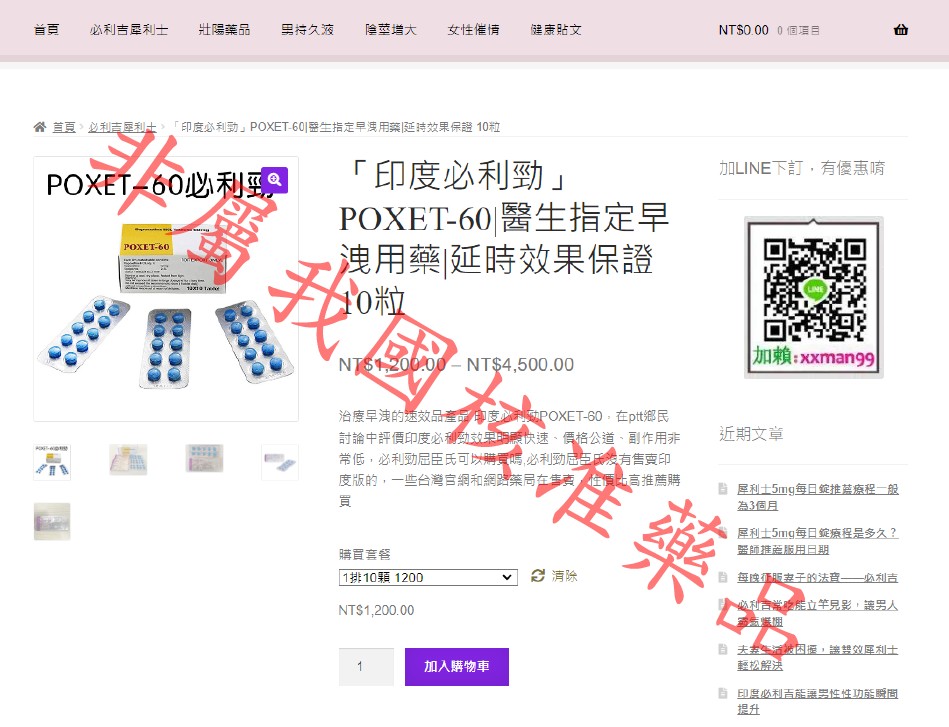
Task: Open article 必利吉常吃能立竿見影
Action: pos(817,613)
